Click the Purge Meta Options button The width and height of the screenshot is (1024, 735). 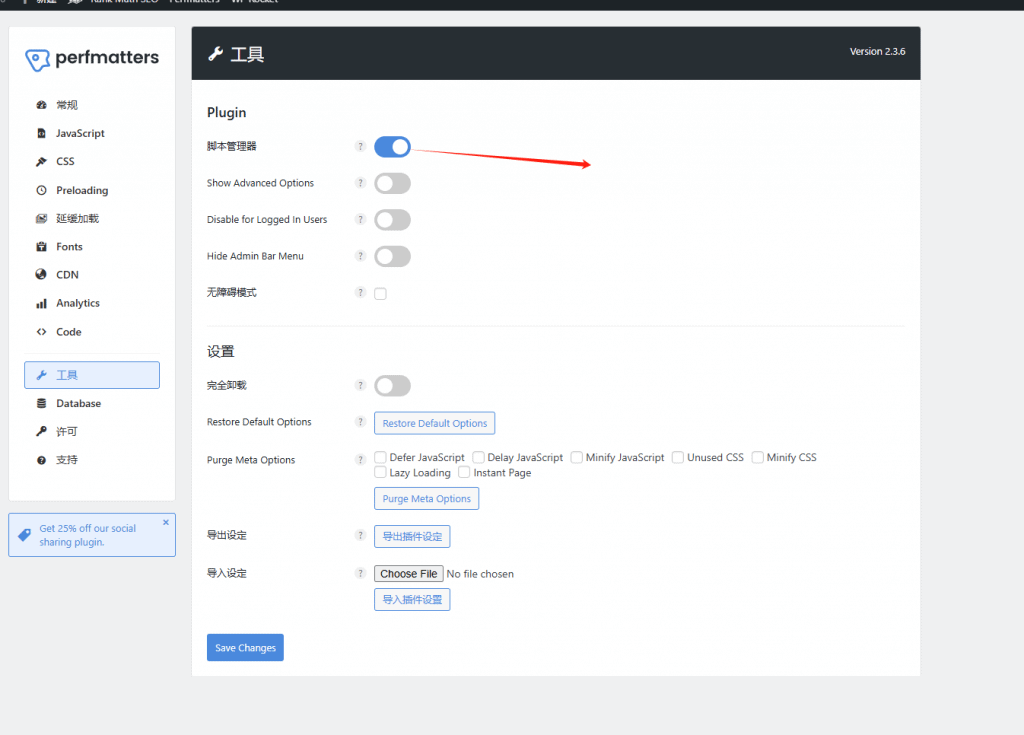click(426, 498)
